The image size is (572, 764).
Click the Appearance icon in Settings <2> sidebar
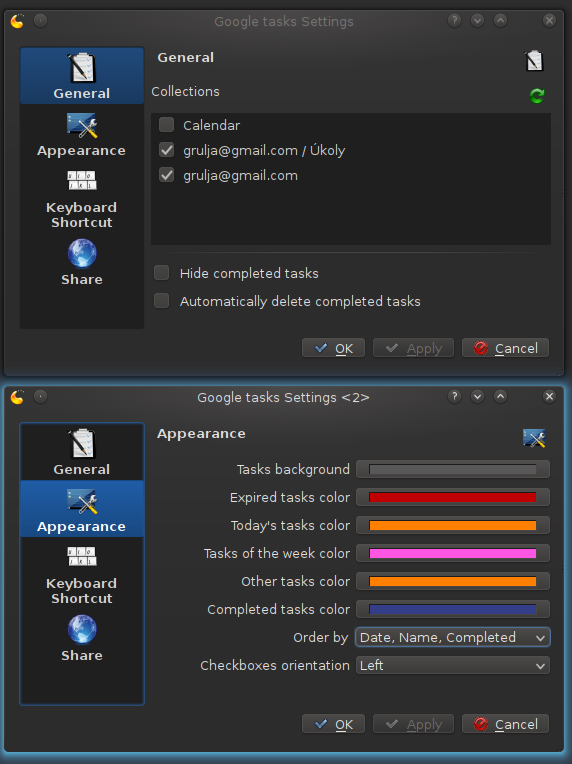[x=82, y=502]
